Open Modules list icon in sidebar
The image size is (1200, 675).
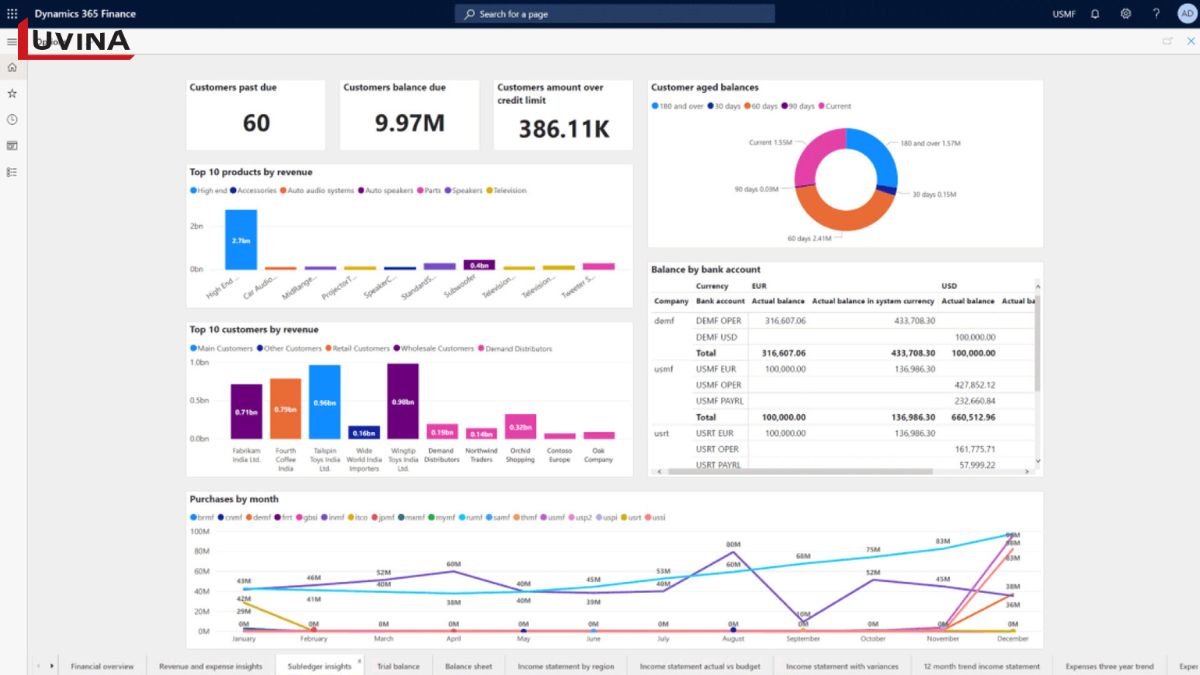pos(12,172)
